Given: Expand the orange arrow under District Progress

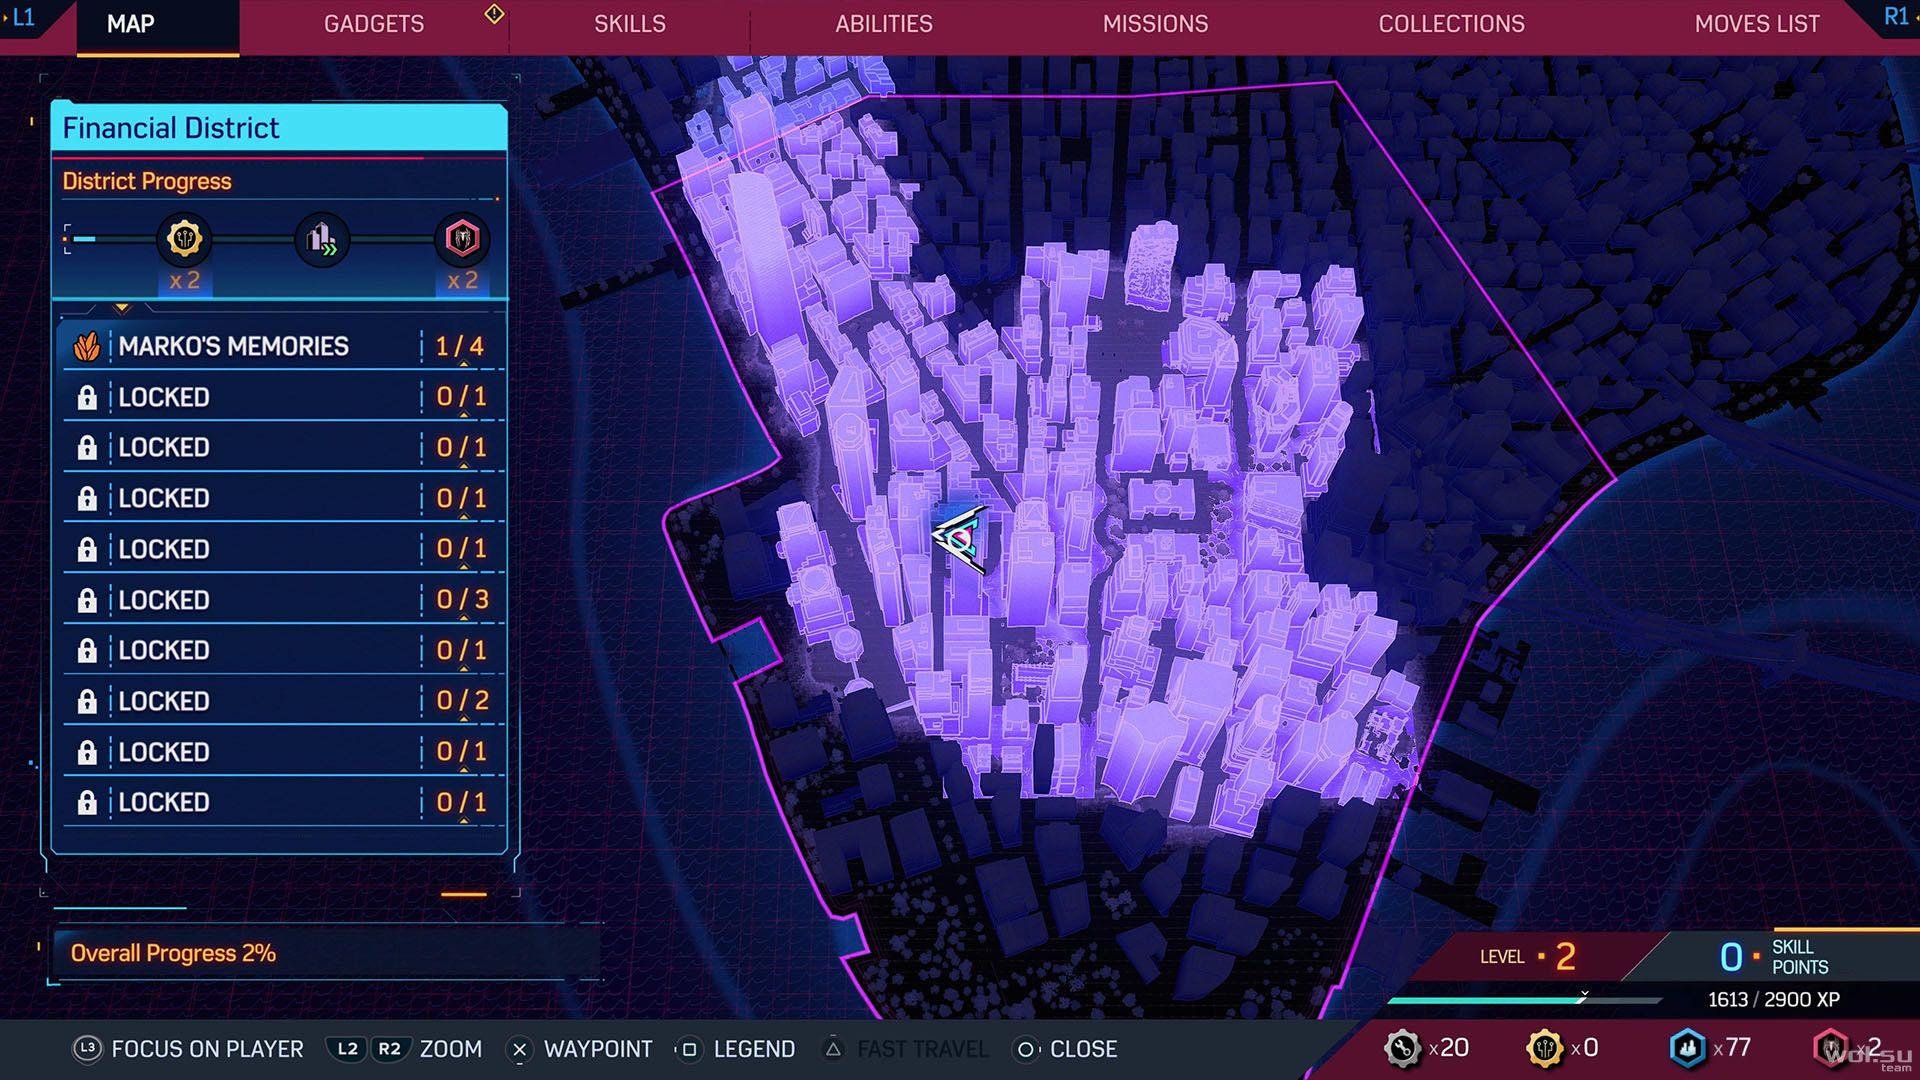Looking at the screenshot, I should pos(122,308).
